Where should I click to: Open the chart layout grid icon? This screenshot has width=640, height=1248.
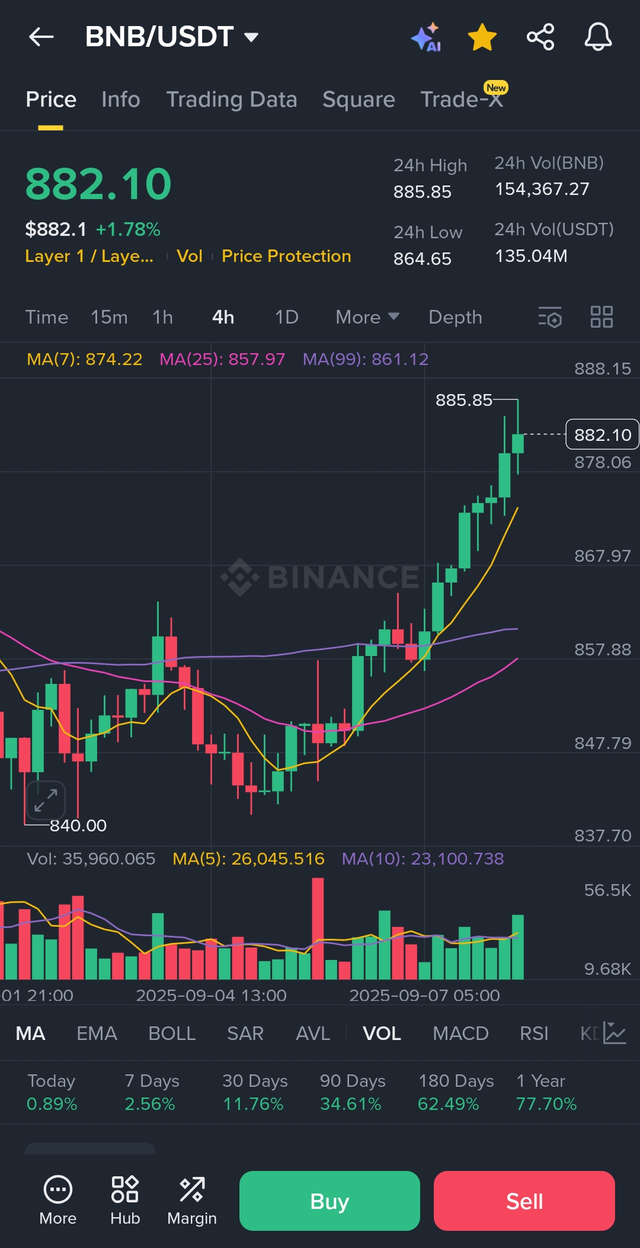[x=602, y=317]
